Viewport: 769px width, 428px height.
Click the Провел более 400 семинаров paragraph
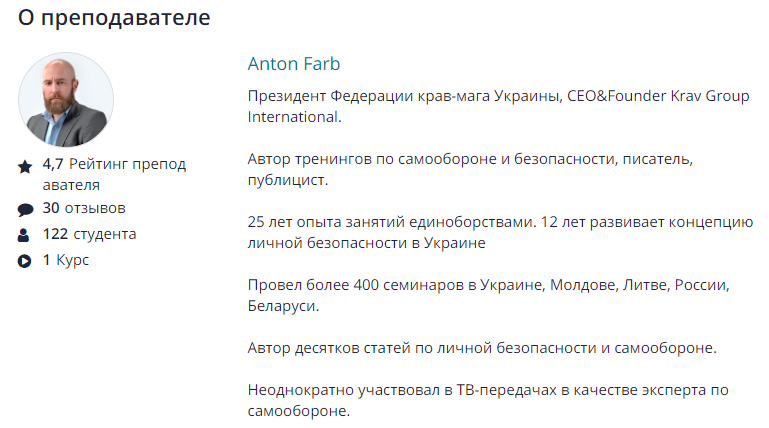coord(488,295)
